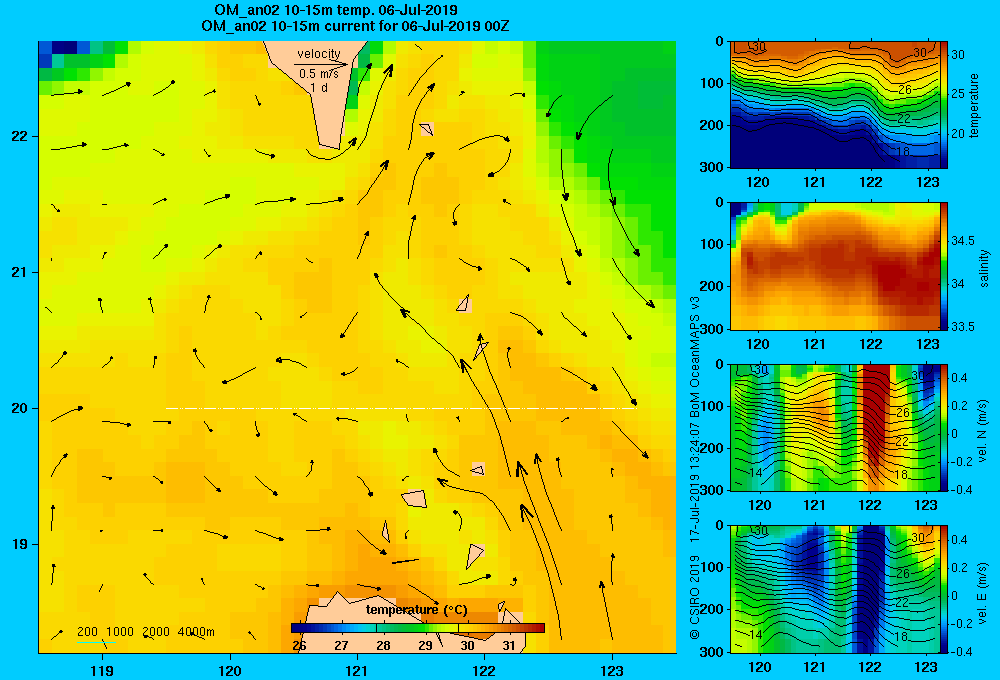Screen dimensions: 1000x680
Task: Click the '0.4' tick on the vel. E colorbar
Action: (959, 540)
